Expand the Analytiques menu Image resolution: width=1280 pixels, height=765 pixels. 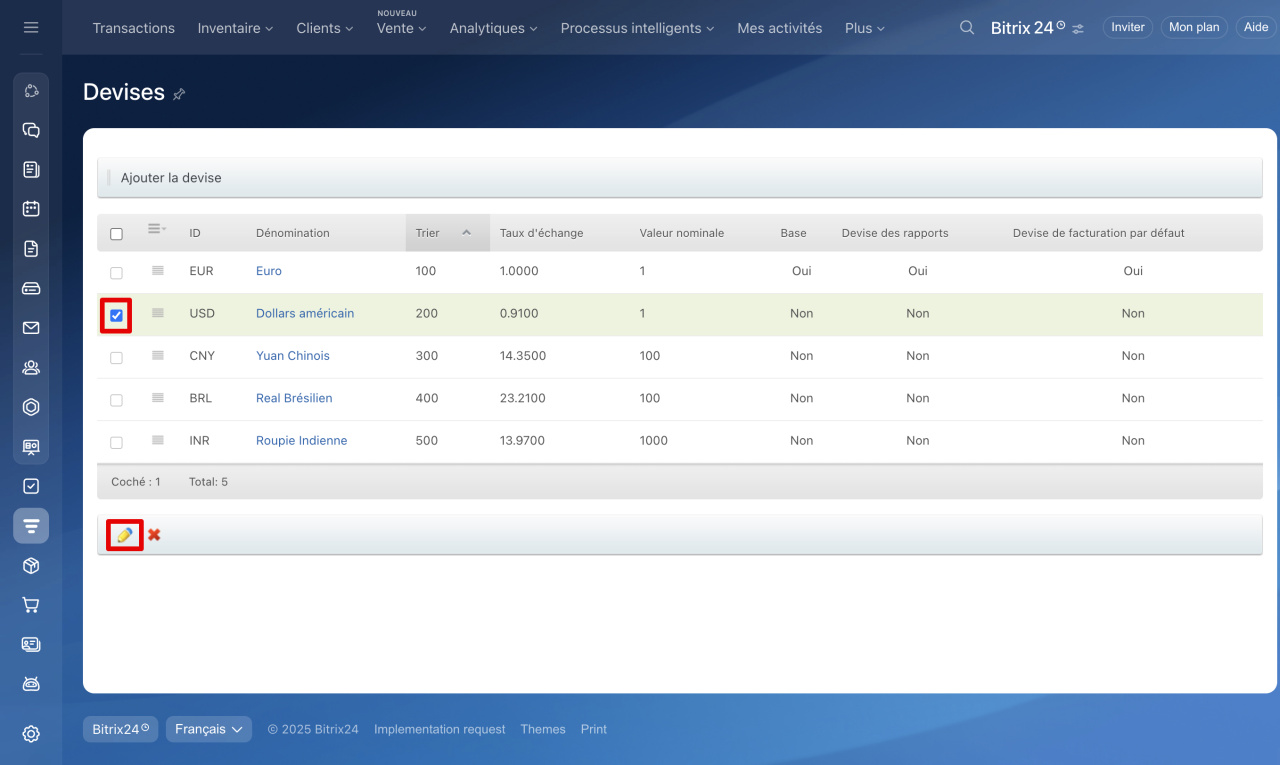tap(494, 28)
